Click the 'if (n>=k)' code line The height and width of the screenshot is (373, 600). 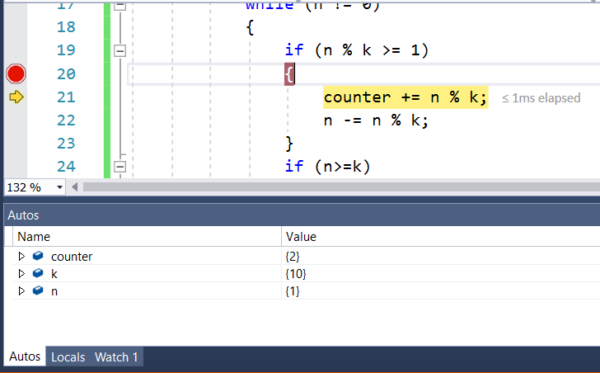click(328, 167)
